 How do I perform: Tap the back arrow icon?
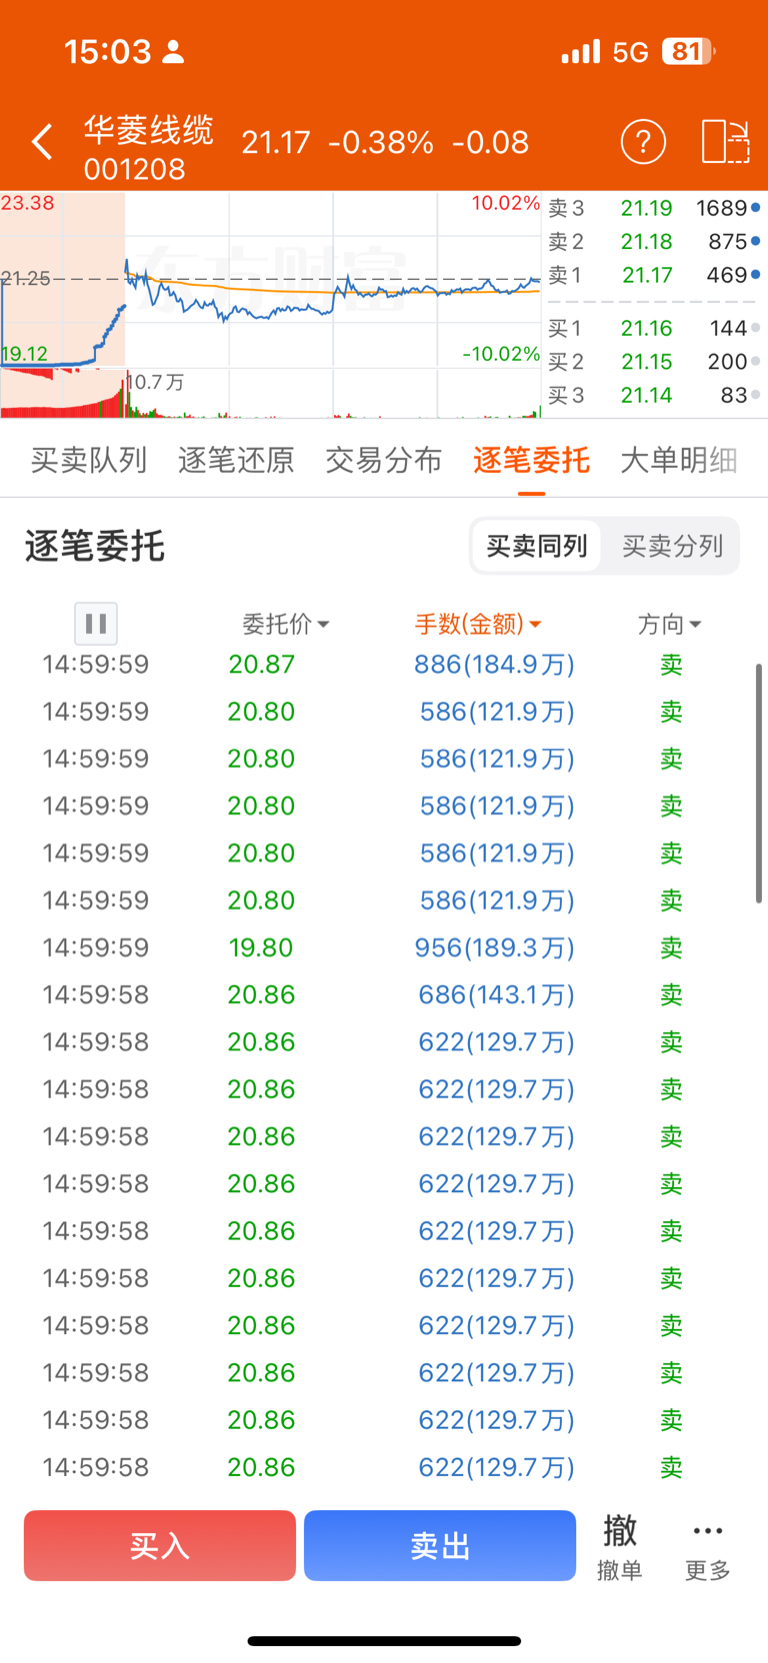point(42,142)
